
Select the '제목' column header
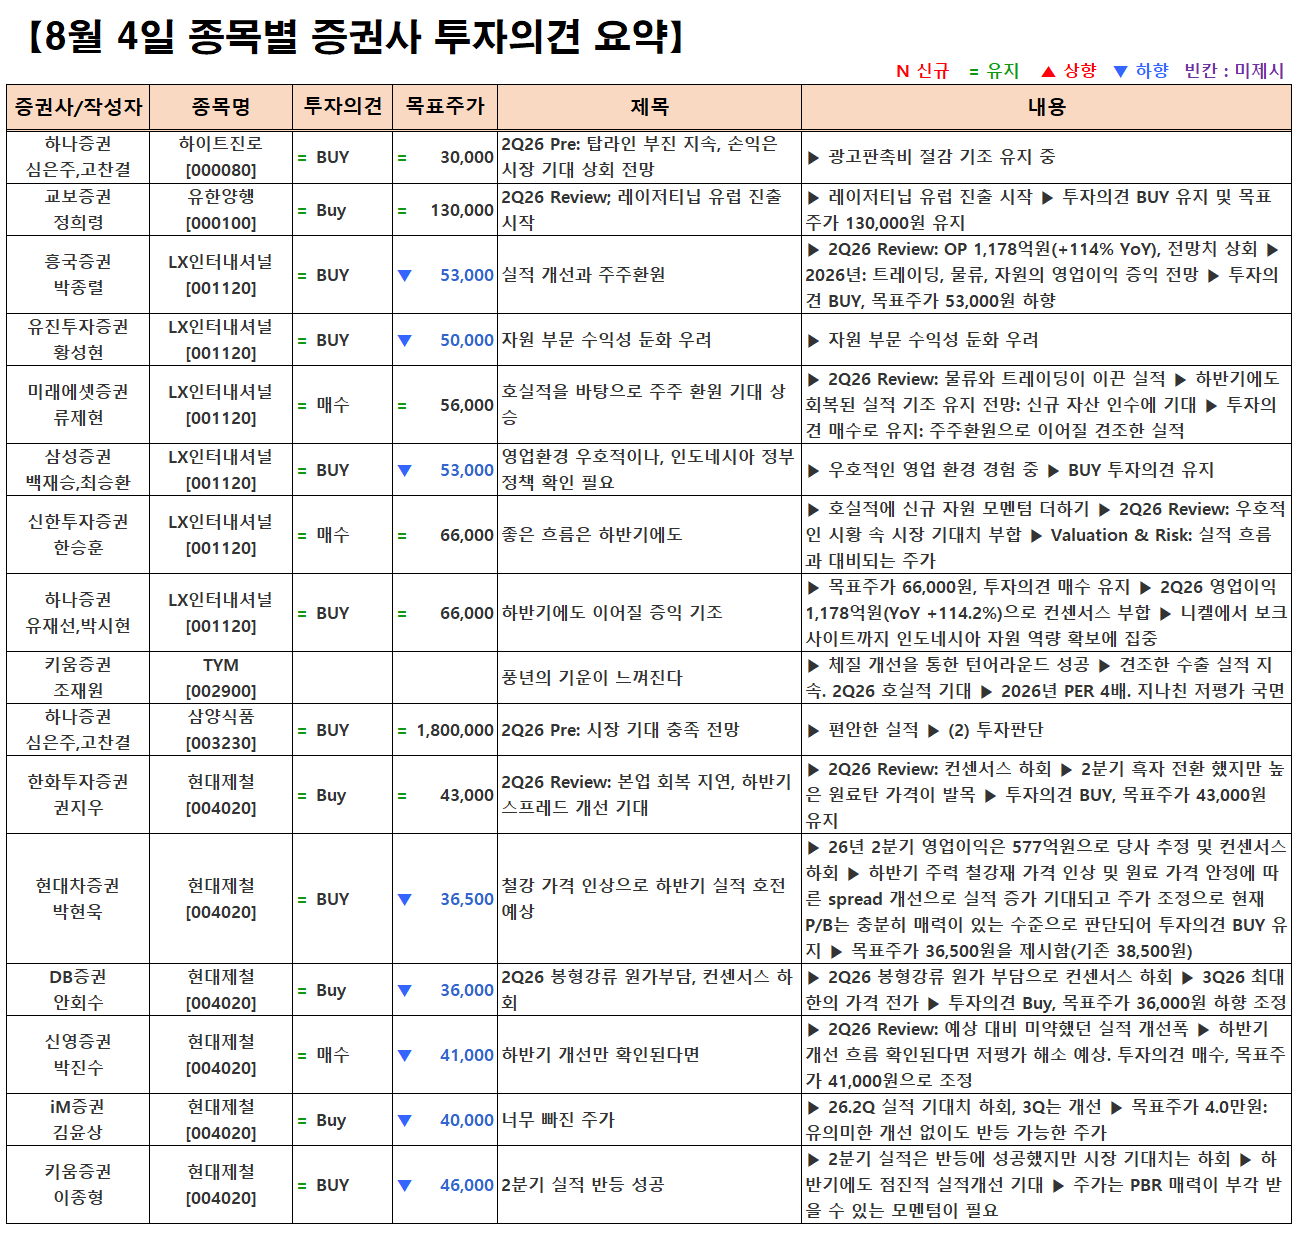(649, 107)
